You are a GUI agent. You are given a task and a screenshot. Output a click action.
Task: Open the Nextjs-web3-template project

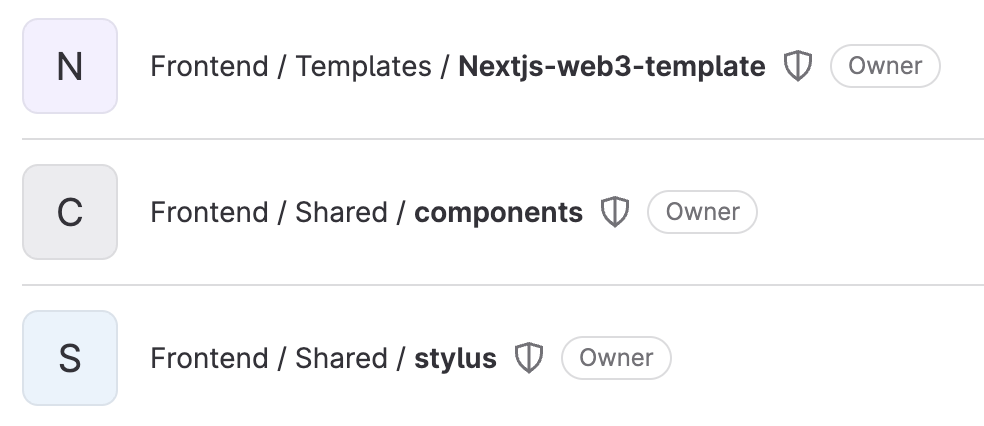pos(612,66)
